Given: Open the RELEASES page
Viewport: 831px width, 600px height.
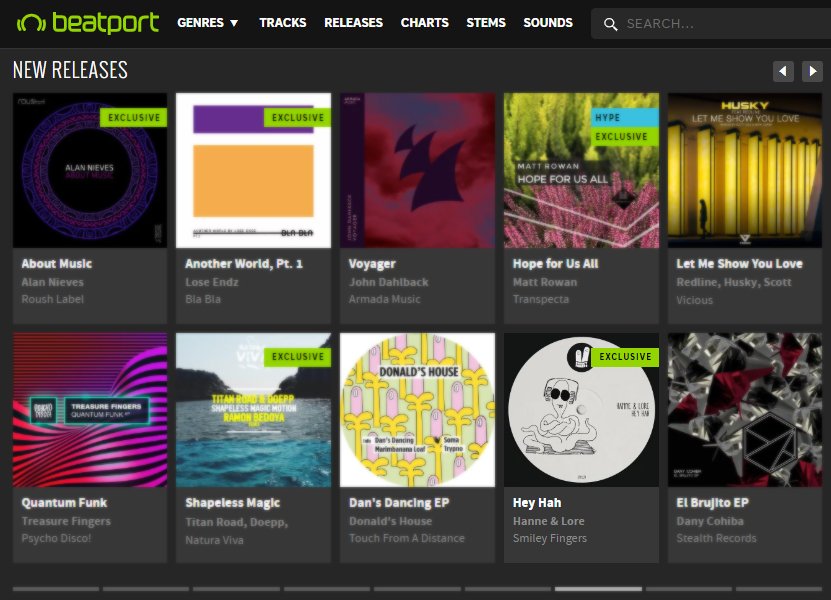Looking at the screenshot, I should click(353, 22).
